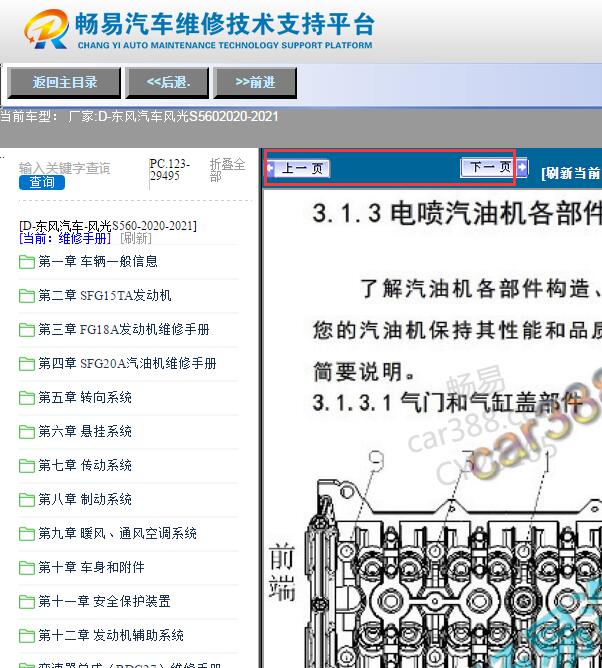Viewport: 602px width, 668px height.
Task: Open folder icon of 第九章 暖风、通风空调系统
Action: coord(26,534)
